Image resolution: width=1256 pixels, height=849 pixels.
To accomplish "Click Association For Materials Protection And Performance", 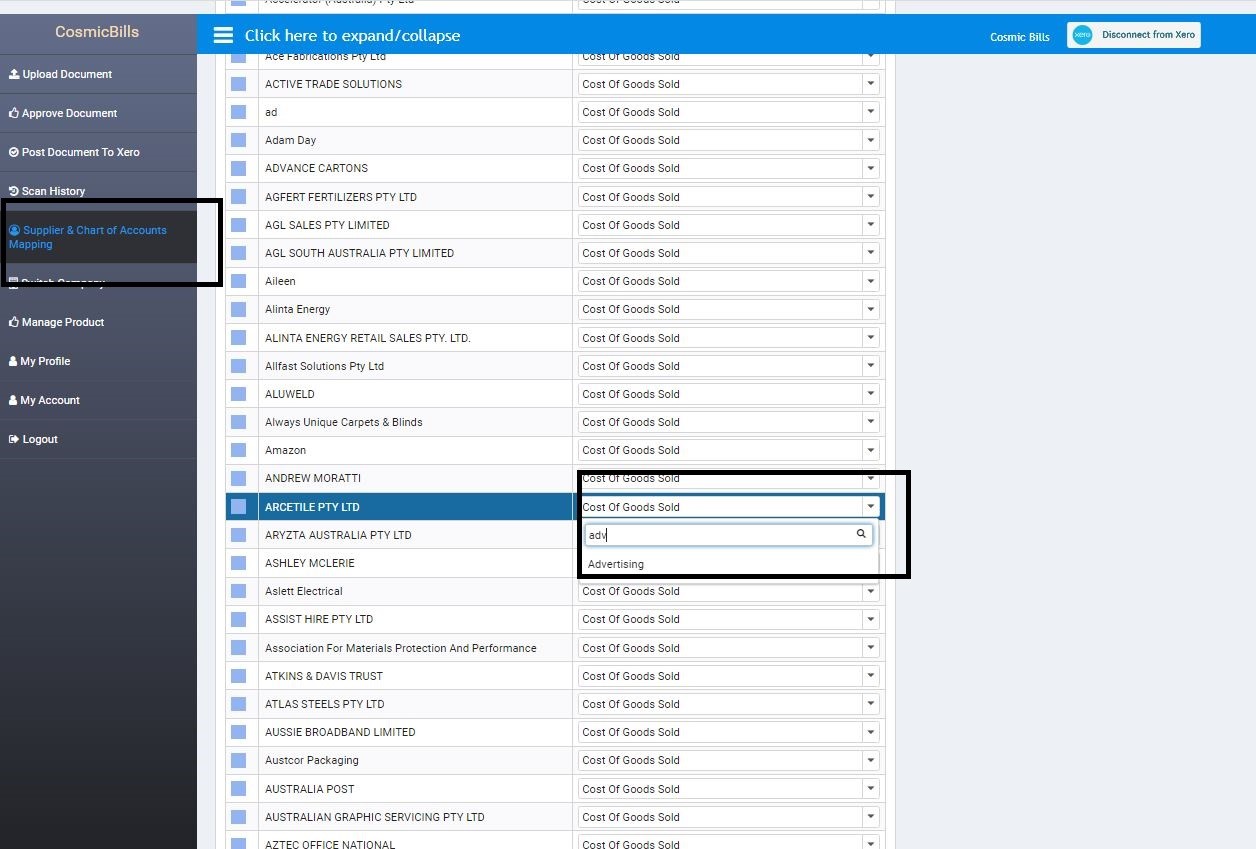I will [401, 648].
